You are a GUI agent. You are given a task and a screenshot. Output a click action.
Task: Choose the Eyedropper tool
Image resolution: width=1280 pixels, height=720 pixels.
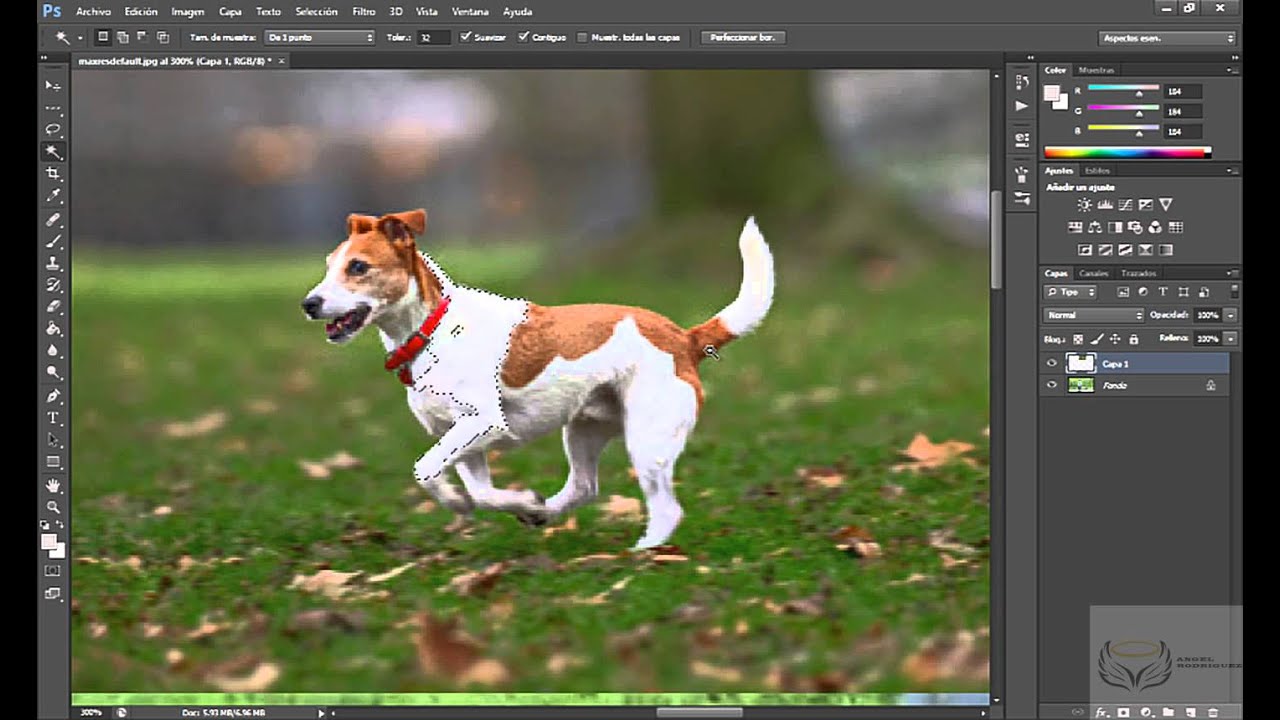point(53,196)
